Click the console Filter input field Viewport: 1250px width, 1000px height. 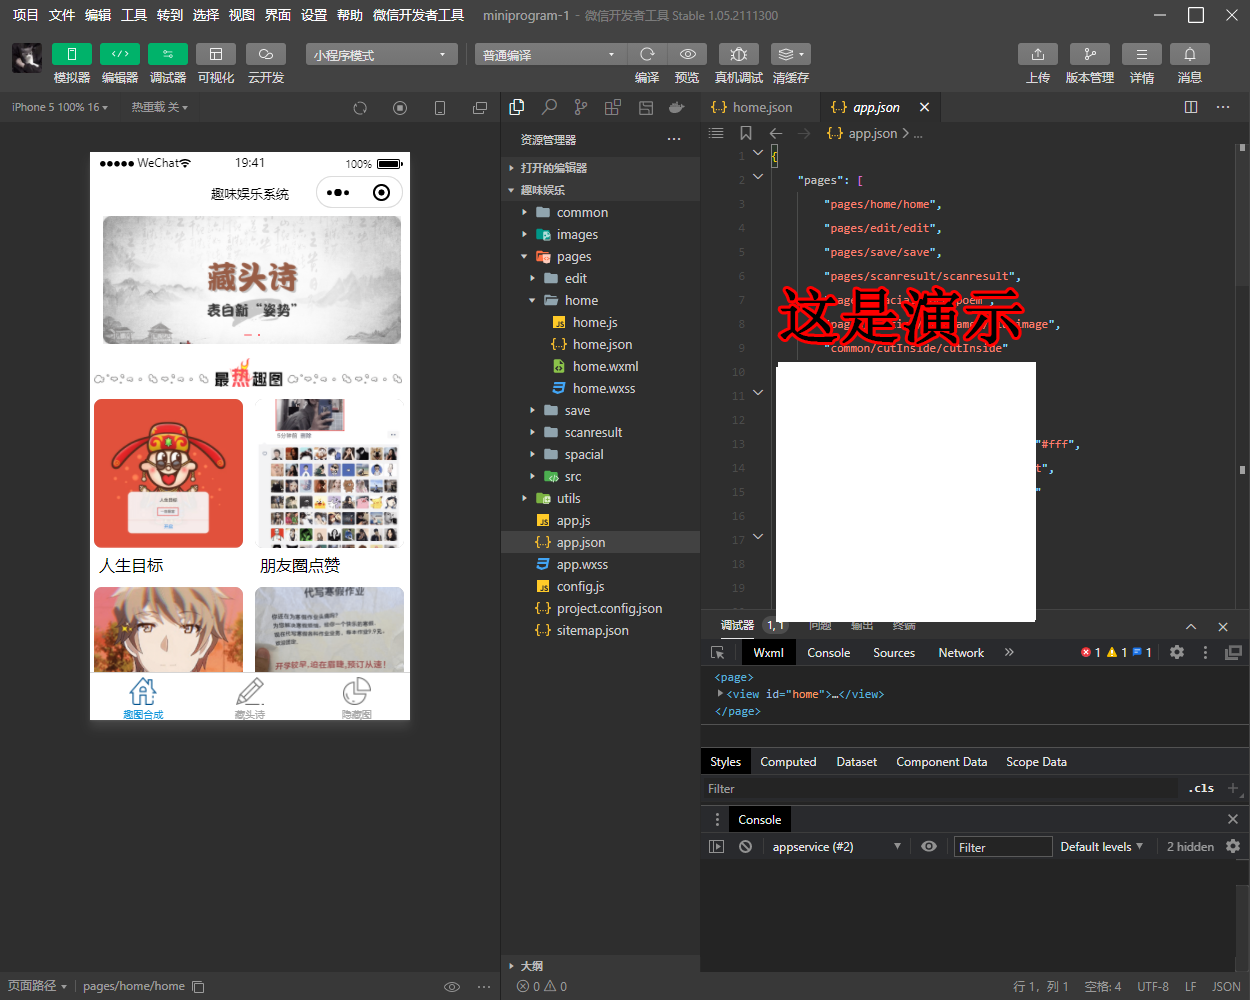[x=1003, y=847]
